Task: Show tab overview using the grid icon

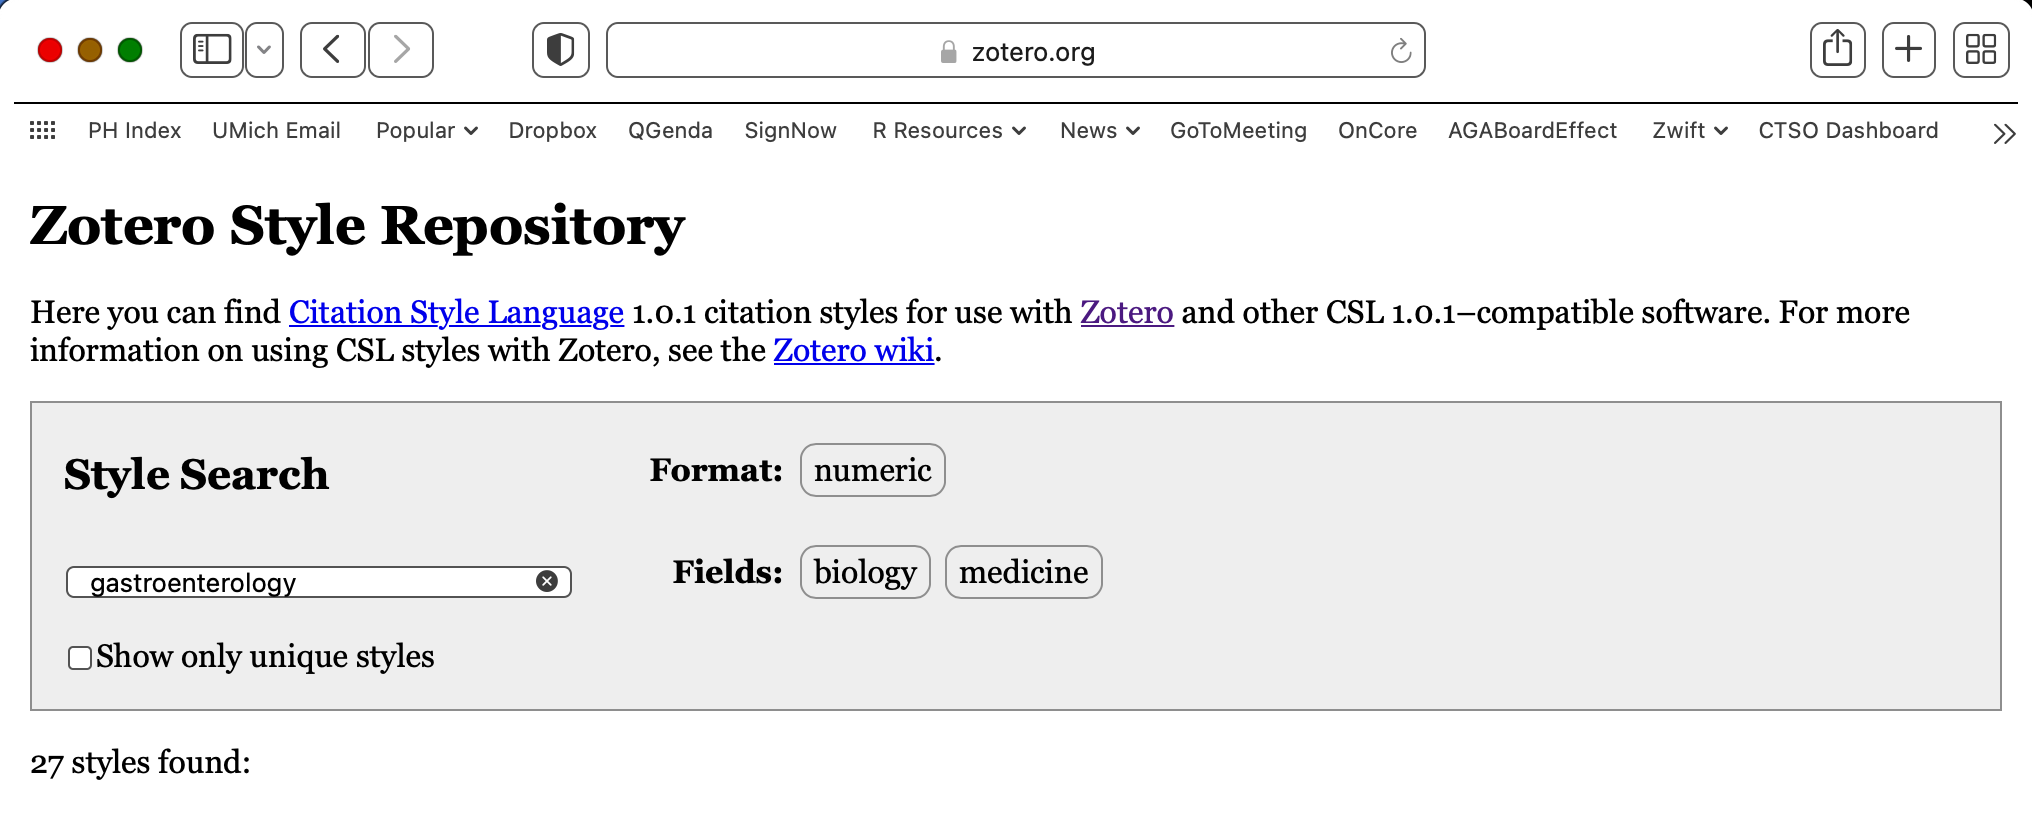Action: 1980,49
